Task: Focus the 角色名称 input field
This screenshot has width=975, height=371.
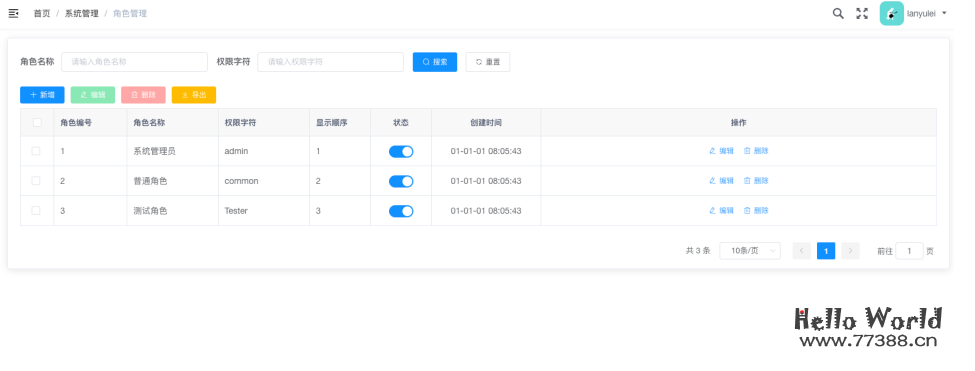Action: click(134, 62)
